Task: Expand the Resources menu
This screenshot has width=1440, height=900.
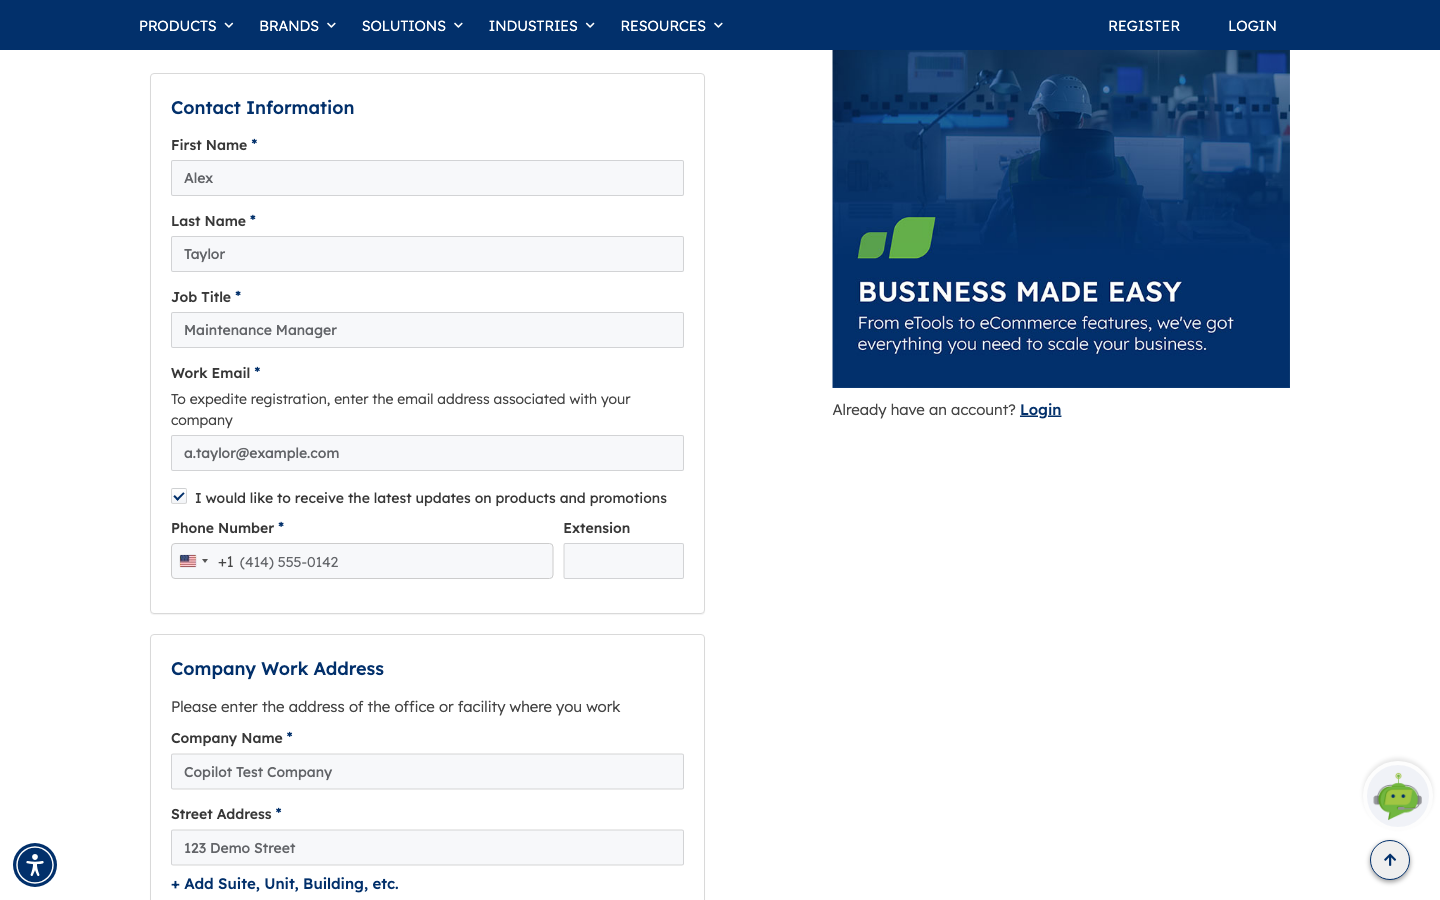Action: tap(671, 25)
